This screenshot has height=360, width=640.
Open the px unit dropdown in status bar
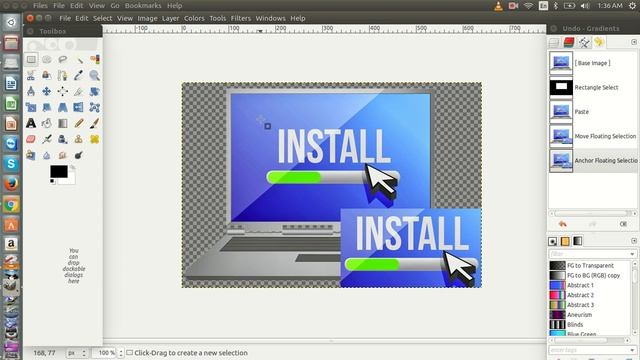coord(77,353)
